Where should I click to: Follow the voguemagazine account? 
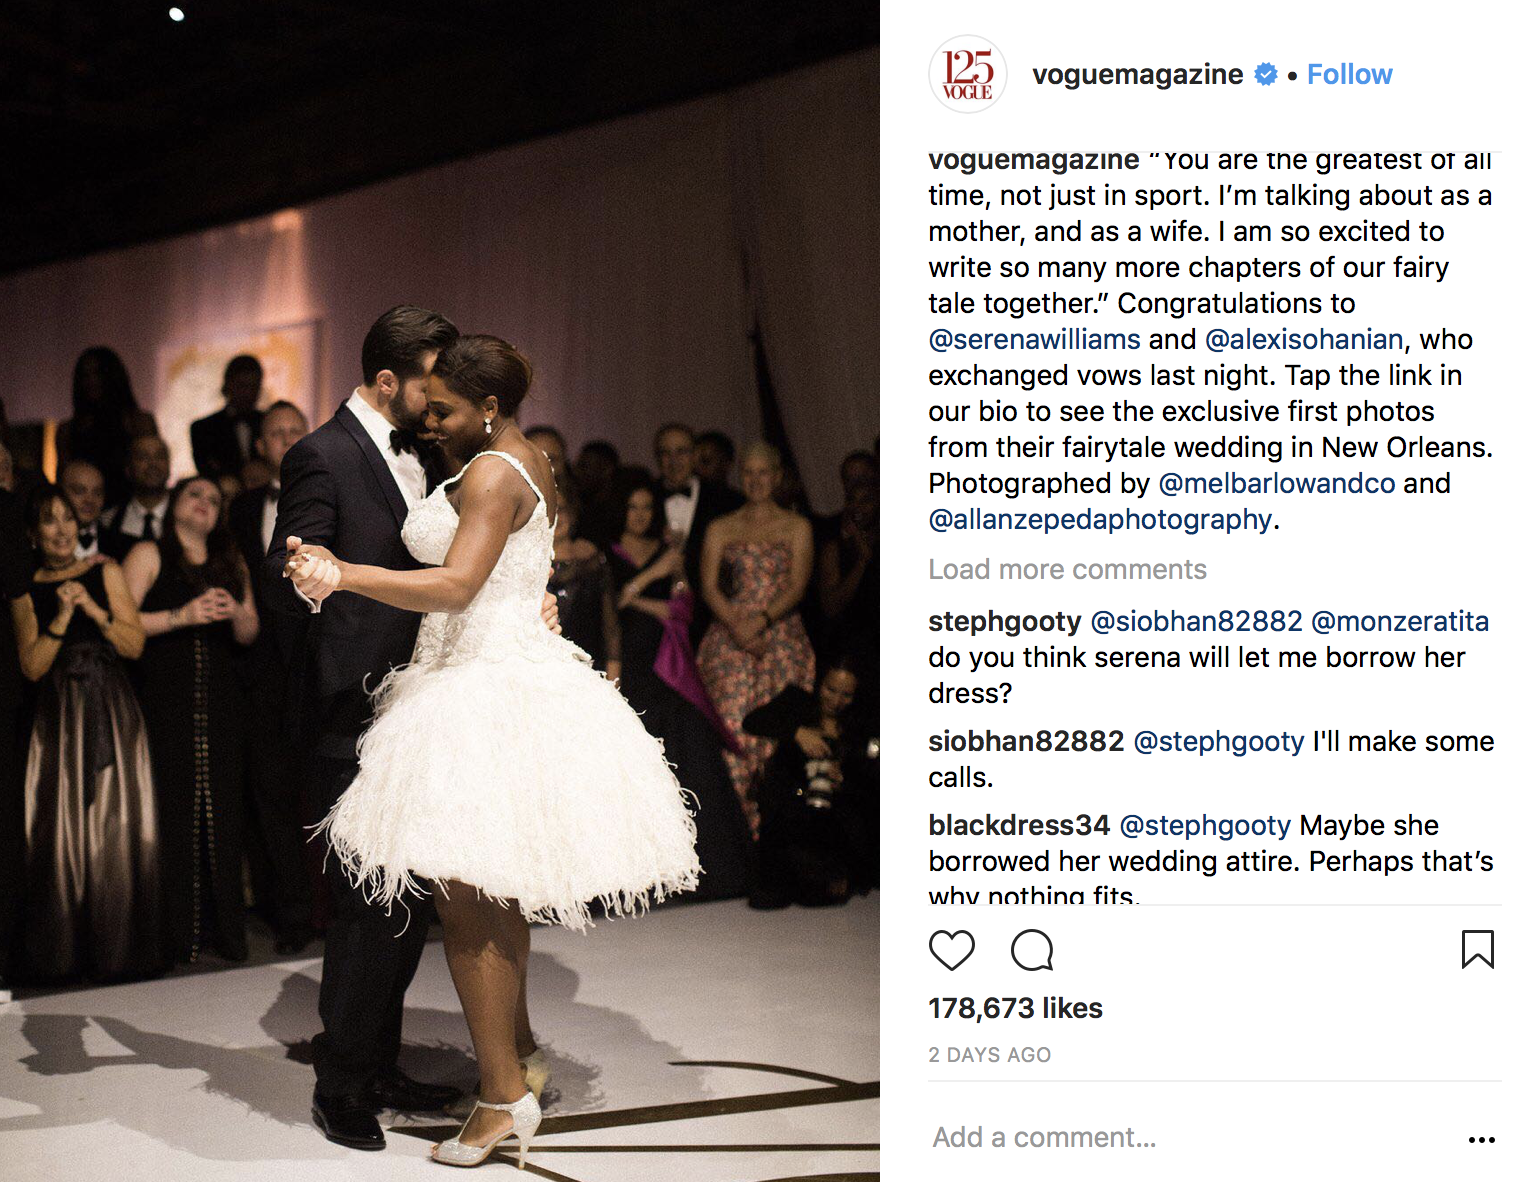click(x=1349, y=74)
